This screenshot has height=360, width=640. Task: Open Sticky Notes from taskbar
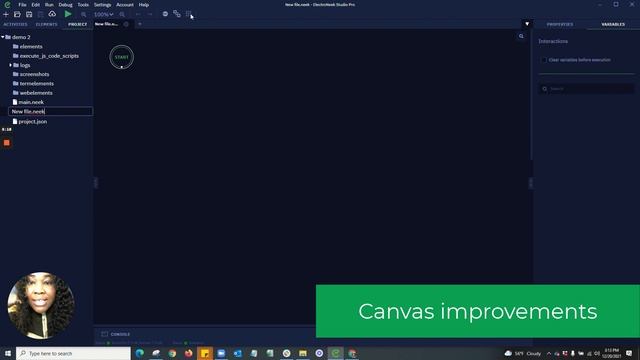point(205,353)
